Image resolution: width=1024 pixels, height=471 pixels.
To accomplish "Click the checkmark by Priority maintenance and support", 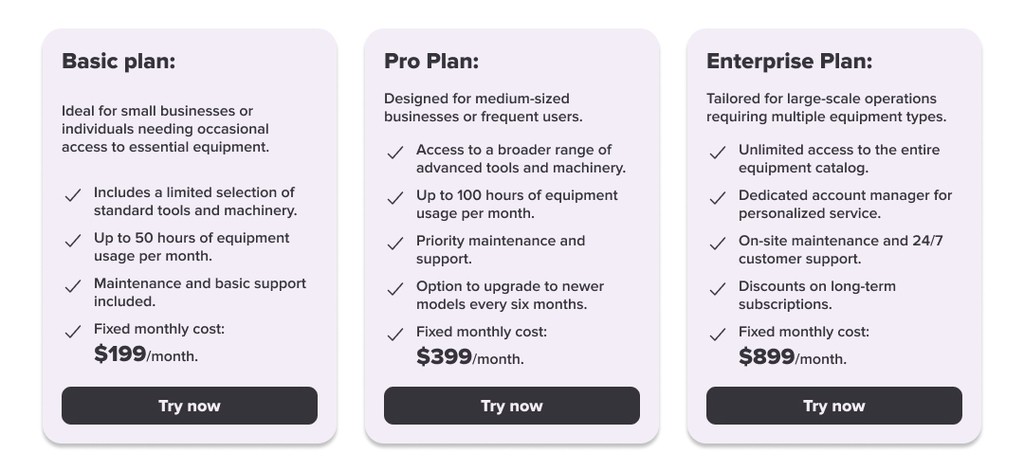I will click(x=395, y=244).
